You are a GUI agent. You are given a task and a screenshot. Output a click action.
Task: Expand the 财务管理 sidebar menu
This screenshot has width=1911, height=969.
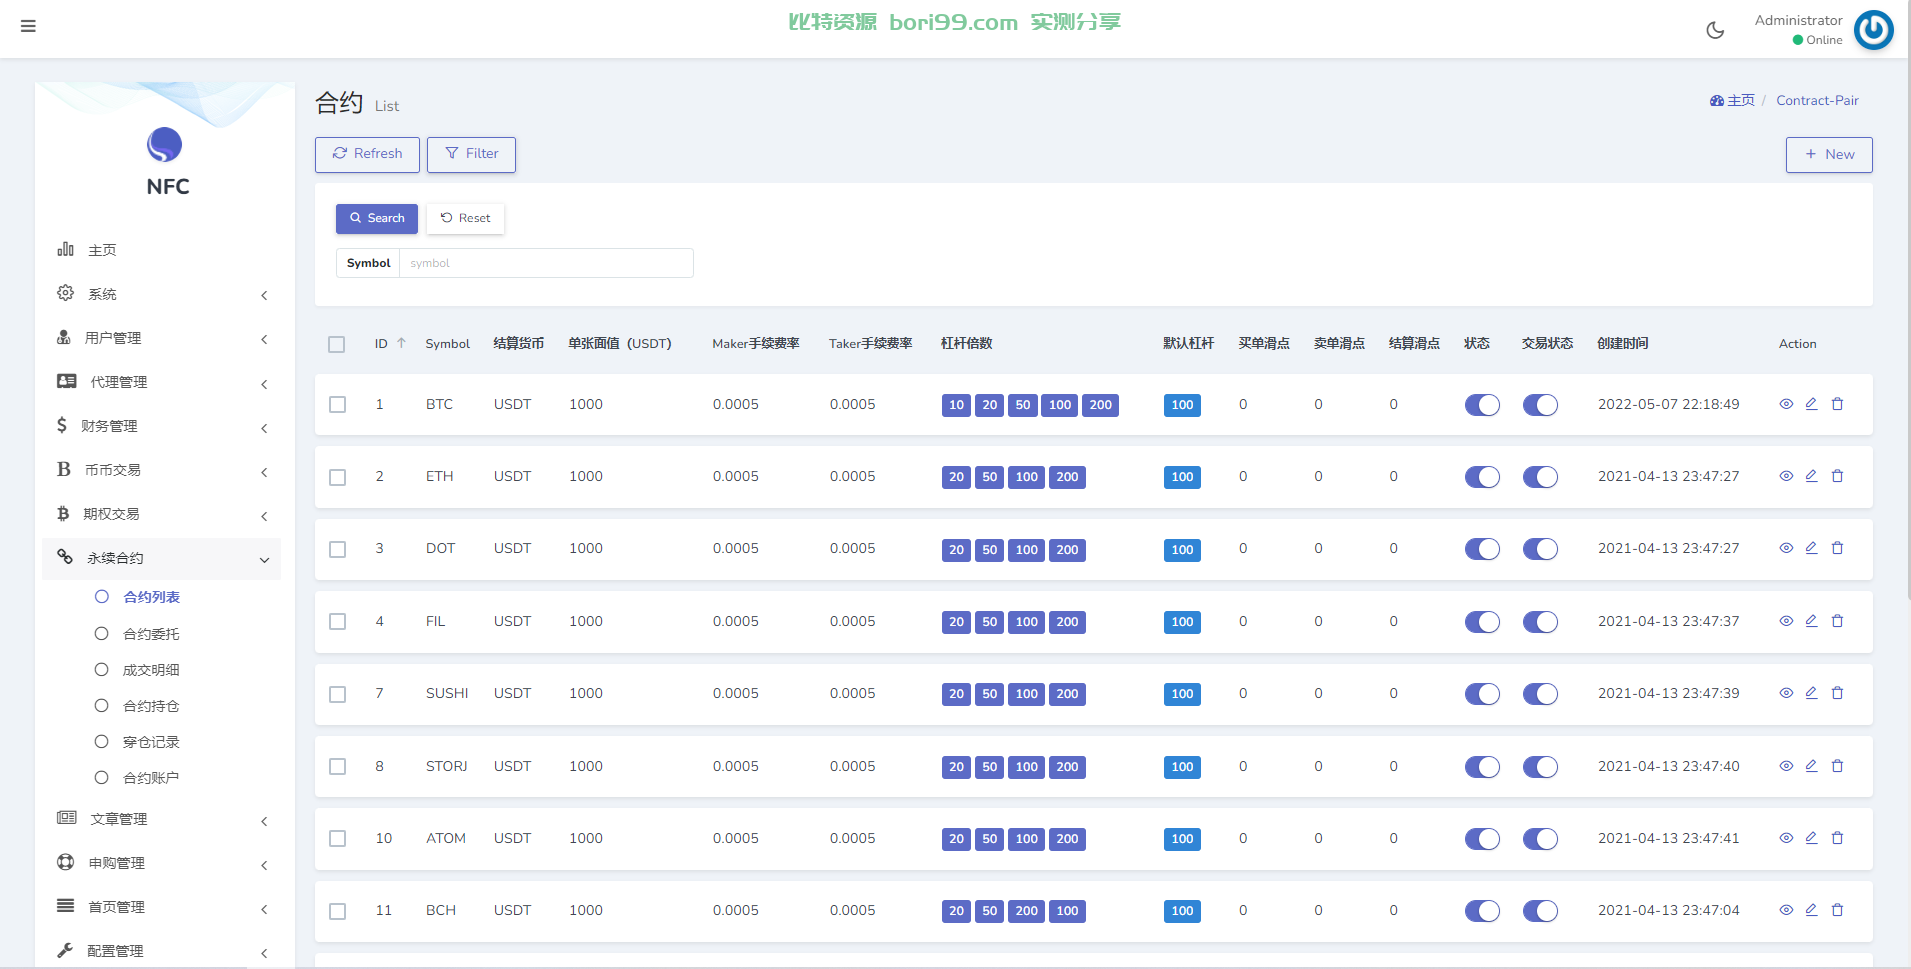(x=162, y=426)
